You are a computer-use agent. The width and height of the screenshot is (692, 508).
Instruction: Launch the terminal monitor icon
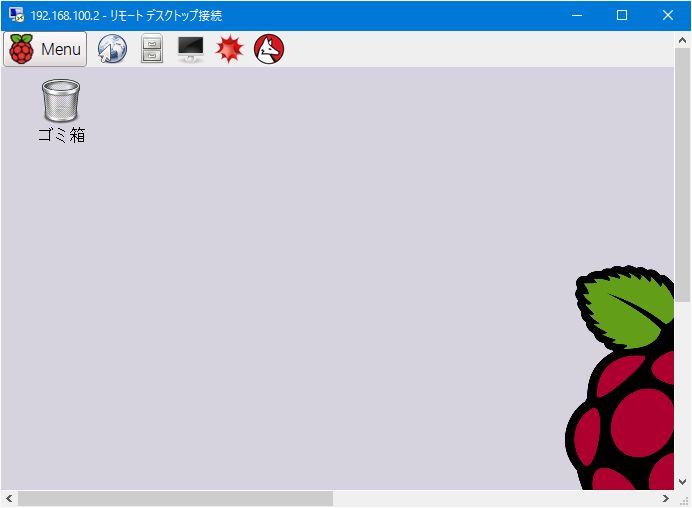(x=191, y=49)
